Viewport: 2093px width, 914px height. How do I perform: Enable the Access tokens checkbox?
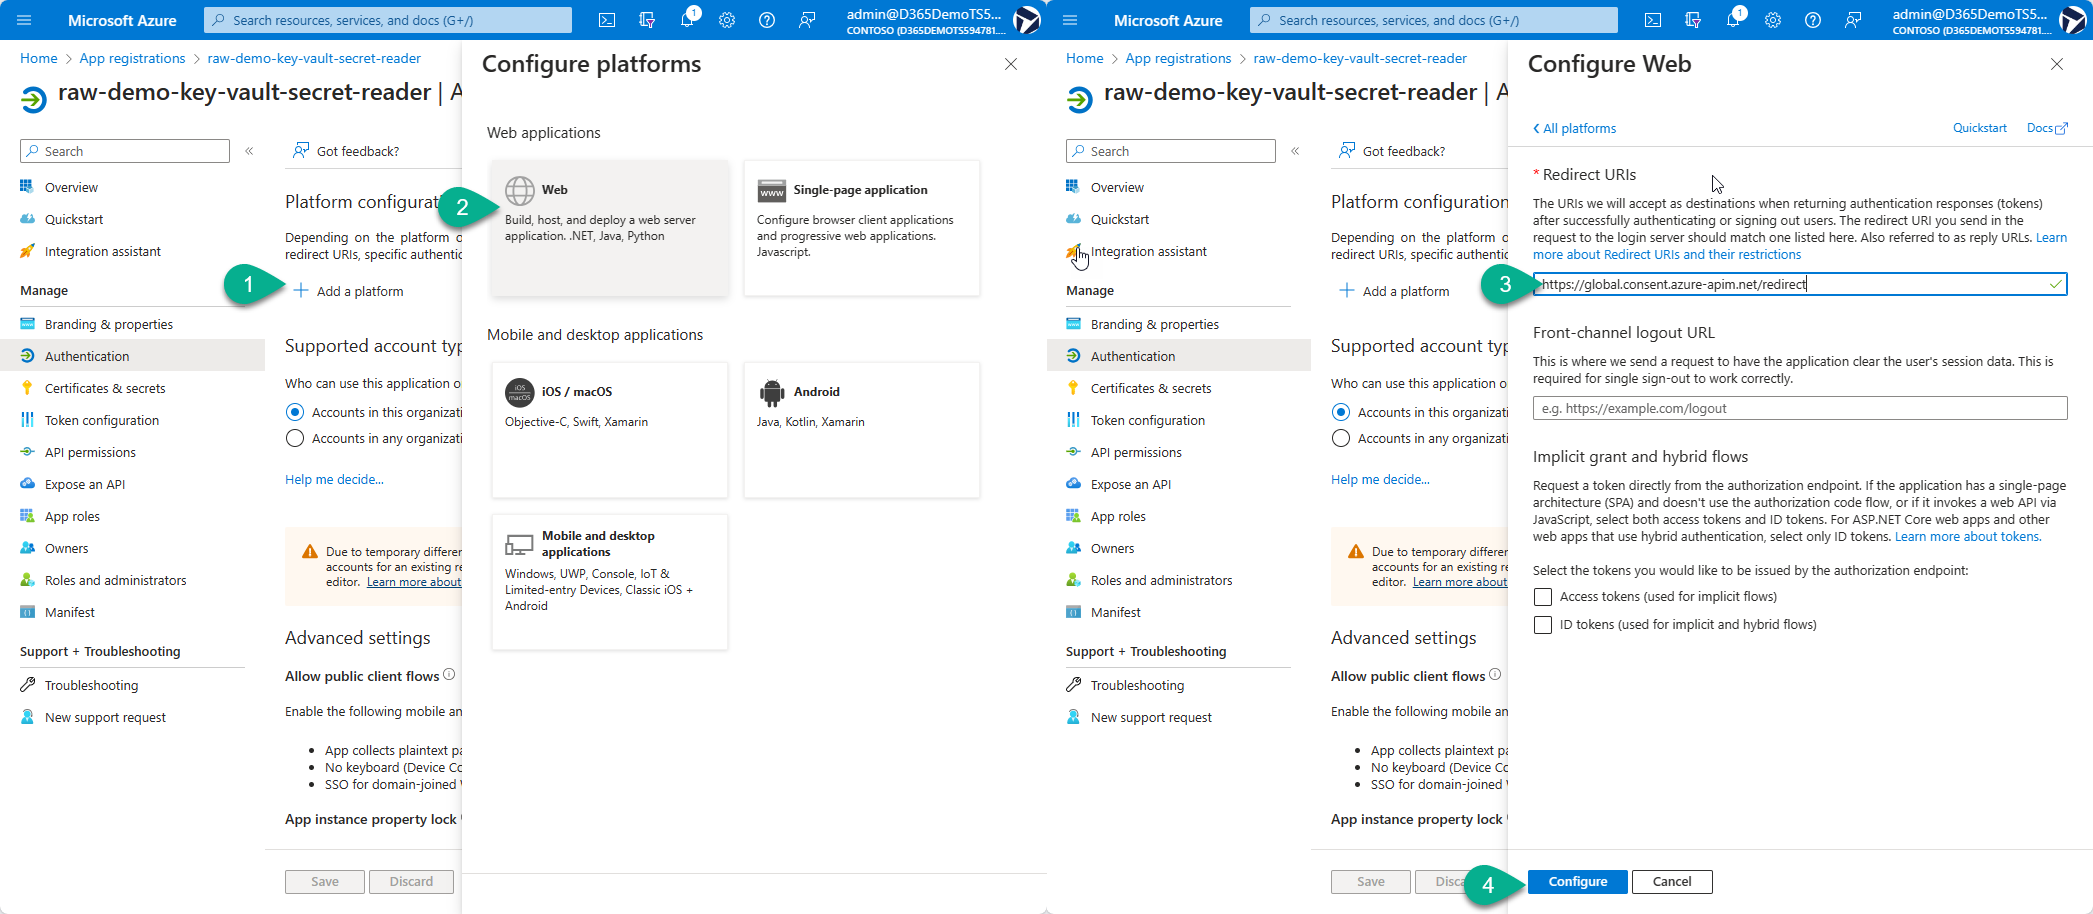pos(1543,597)
